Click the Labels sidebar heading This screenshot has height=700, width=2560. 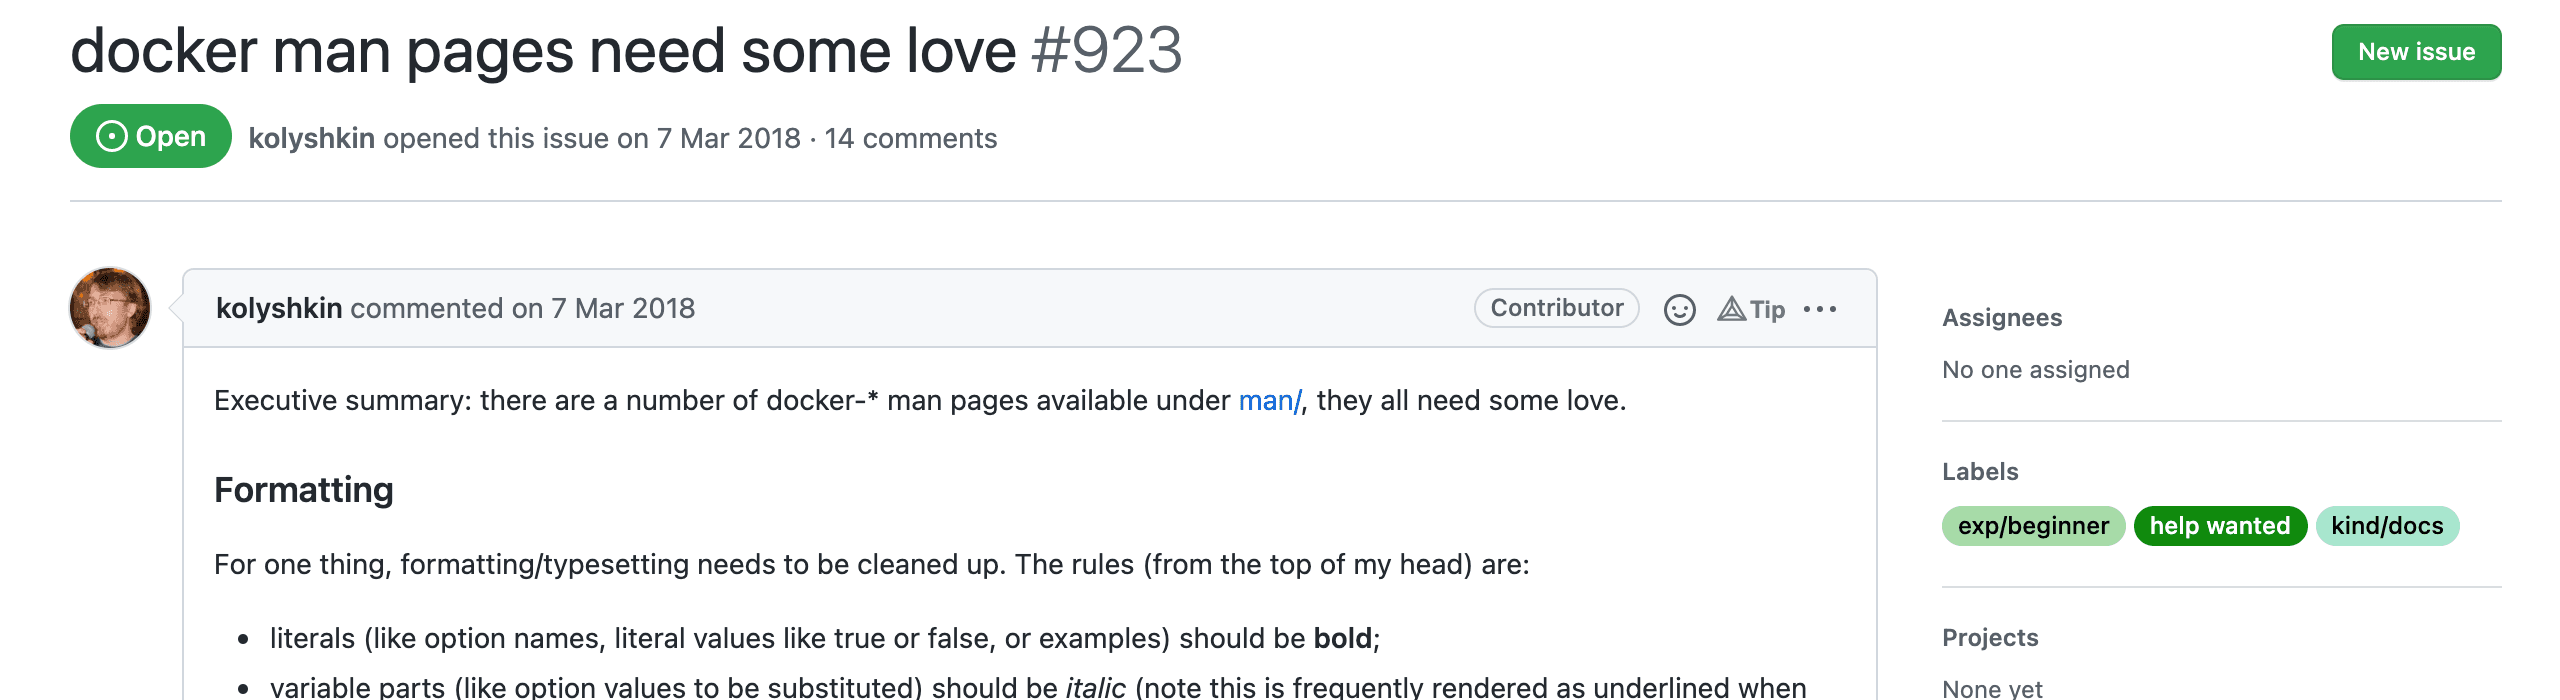[1979, 472]
